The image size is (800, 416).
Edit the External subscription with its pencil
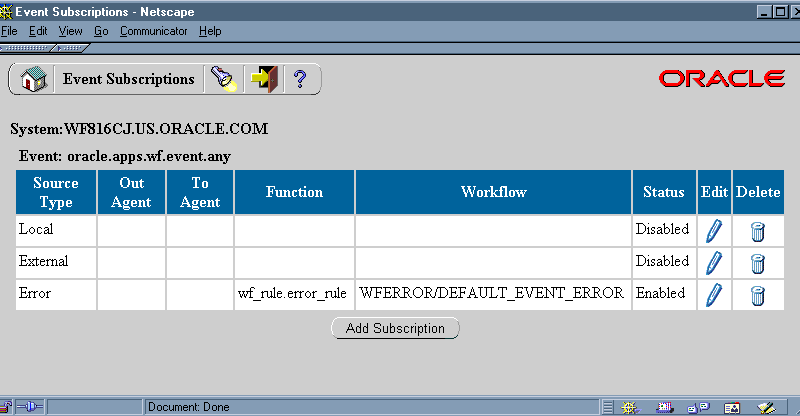click(713, 263)
